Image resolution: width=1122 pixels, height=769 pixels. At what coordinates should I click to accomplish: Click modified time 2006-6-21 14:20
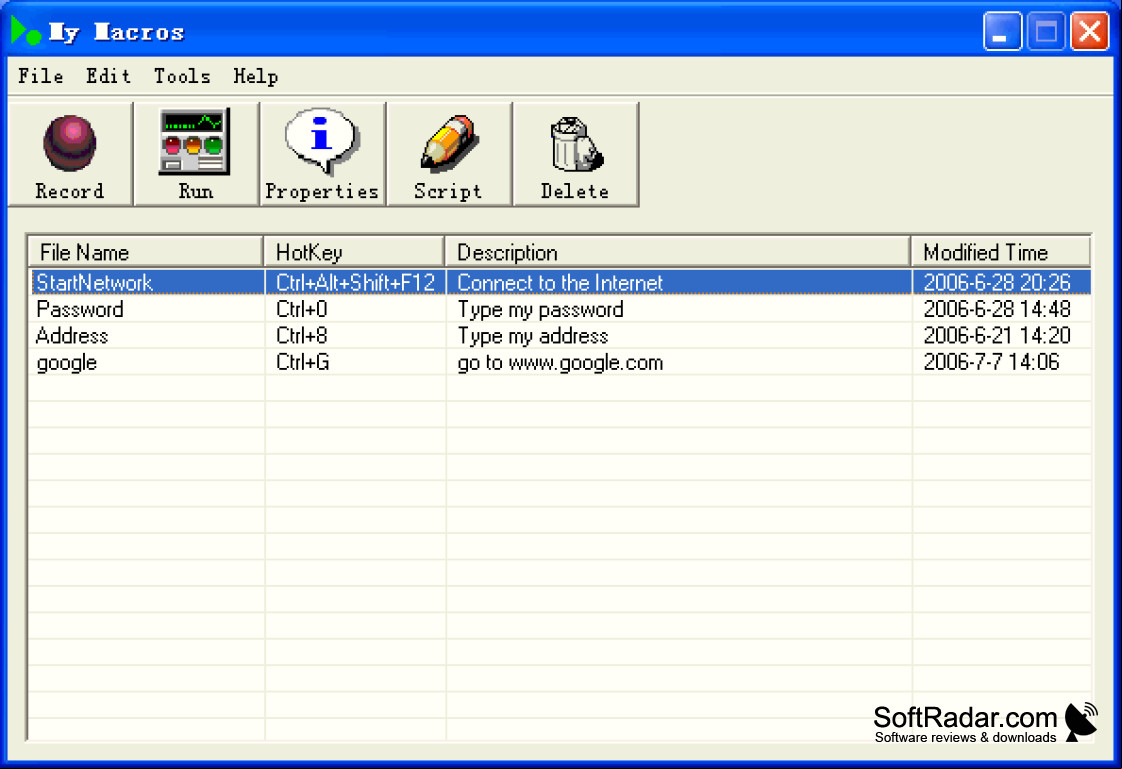(x=997, y=336)
